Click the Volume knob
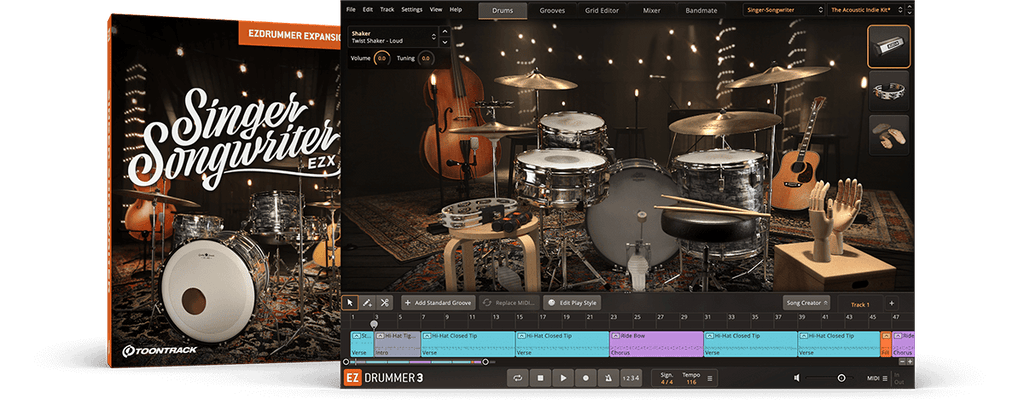This screenshot has height=416, width=1024. (381, 59)
